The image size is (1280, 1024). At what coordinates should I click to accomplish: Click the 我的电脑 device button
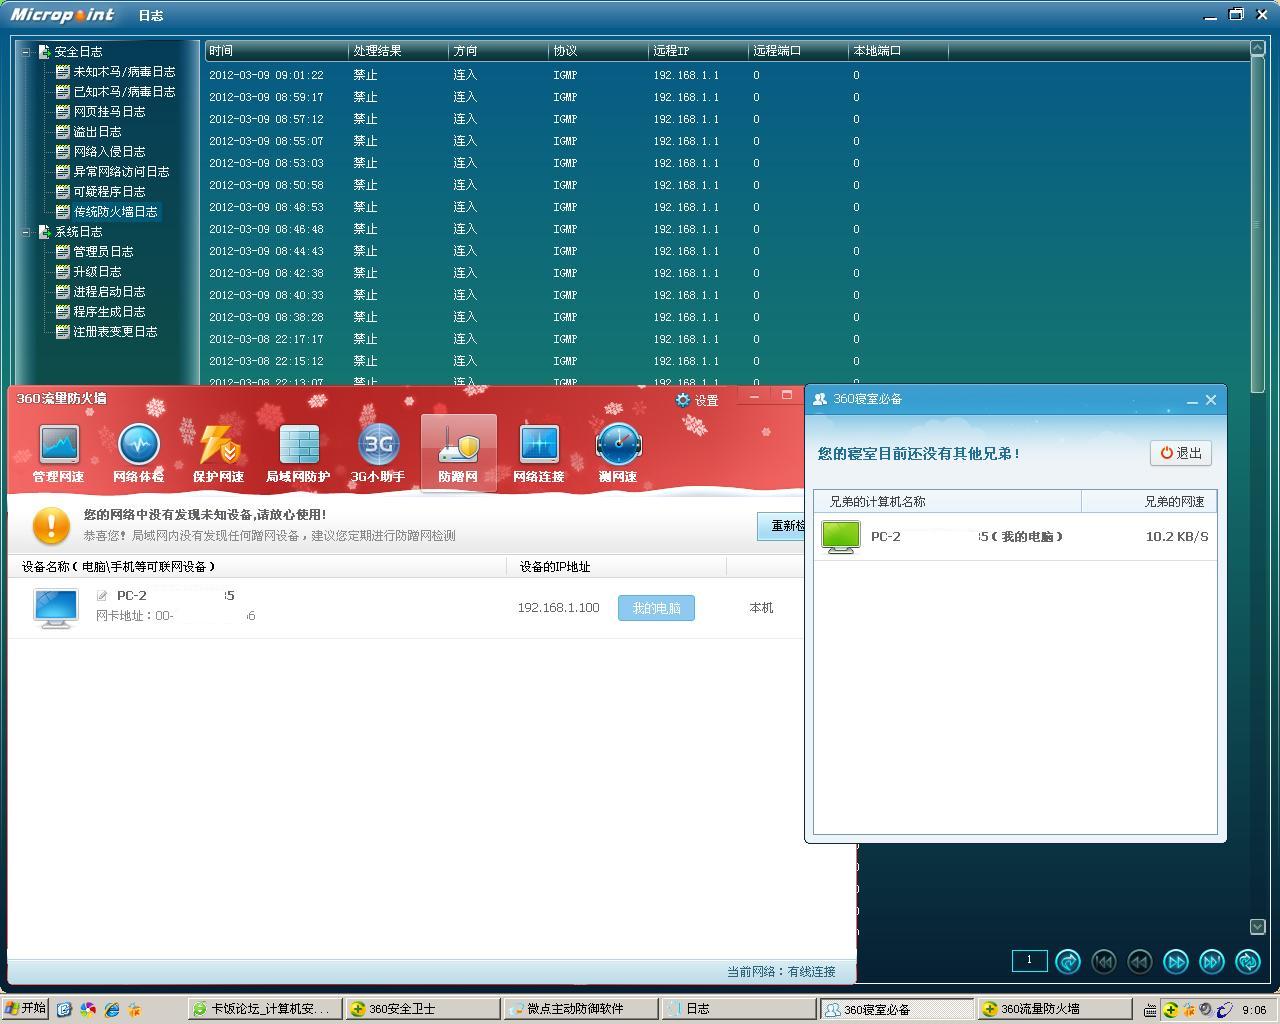point(656,608)
